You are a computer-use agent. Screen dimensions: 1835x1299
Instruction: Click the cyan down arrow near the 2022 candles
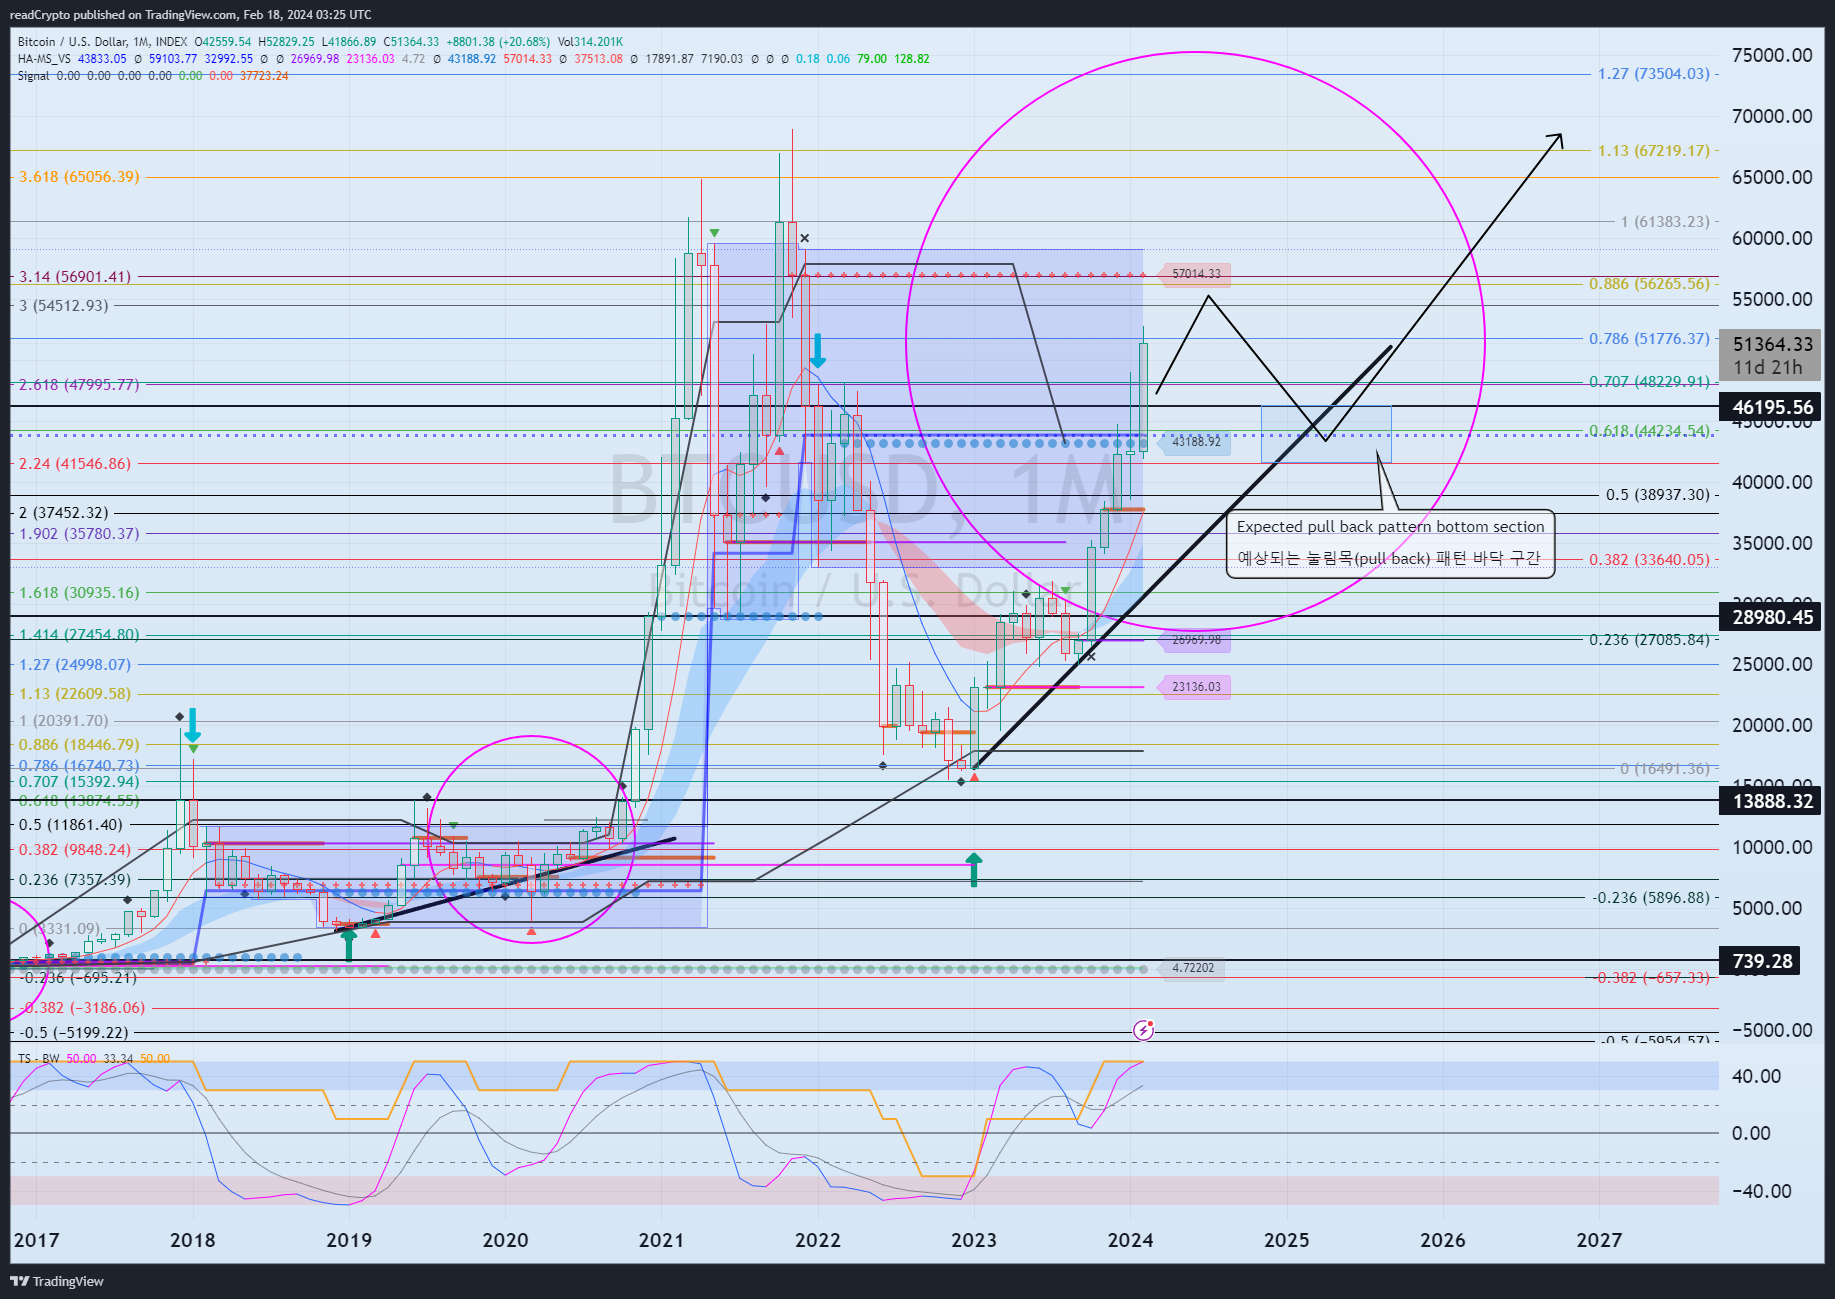click(817, 351)
